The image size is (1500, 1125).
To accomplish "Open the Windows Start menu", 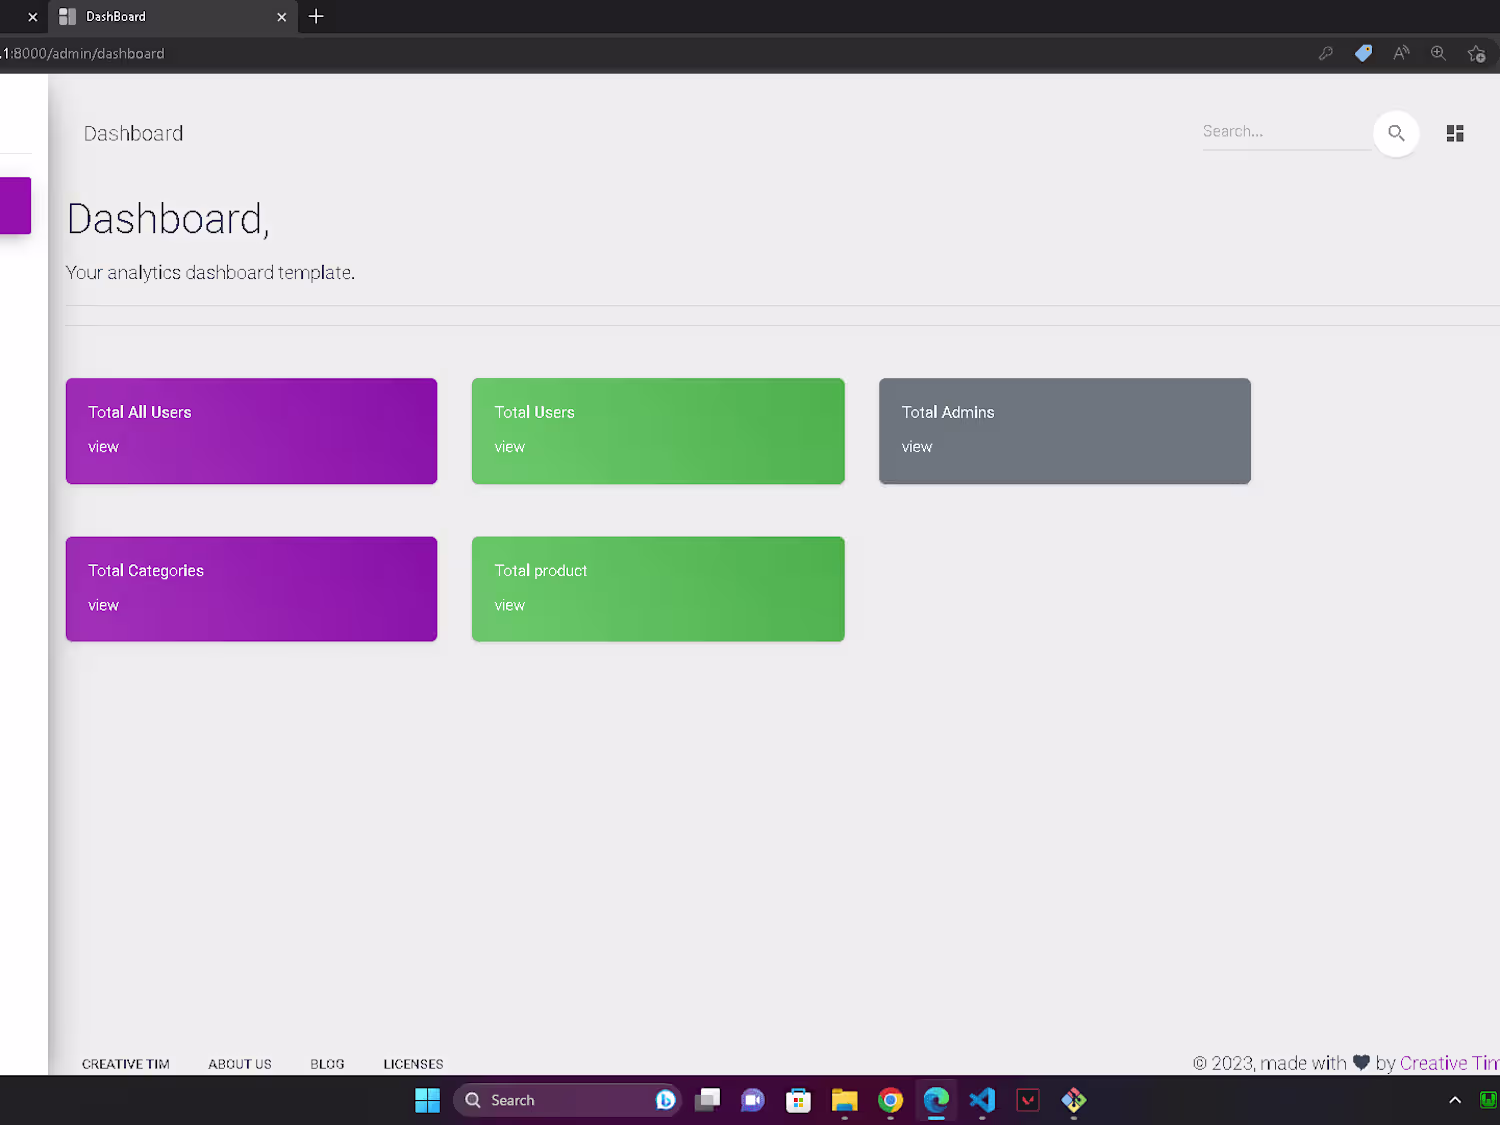I will (427, 1100).
